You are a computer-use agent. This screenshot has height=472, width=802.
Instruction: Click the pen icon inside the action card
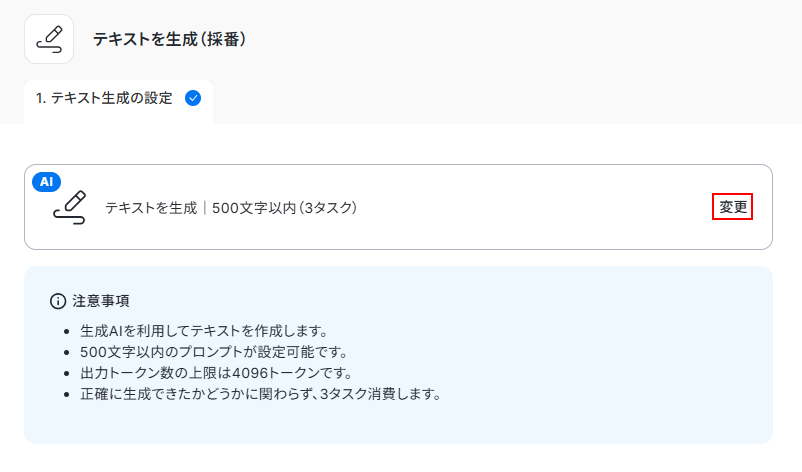[x=69, y=207]
